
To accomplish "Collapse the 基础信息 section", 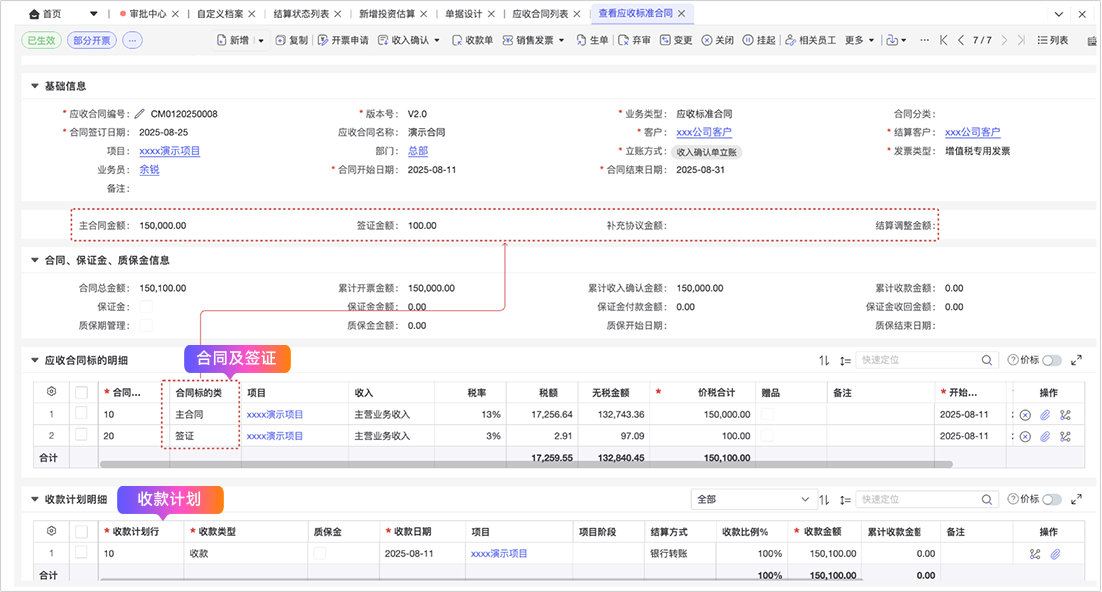I will 36,86.
